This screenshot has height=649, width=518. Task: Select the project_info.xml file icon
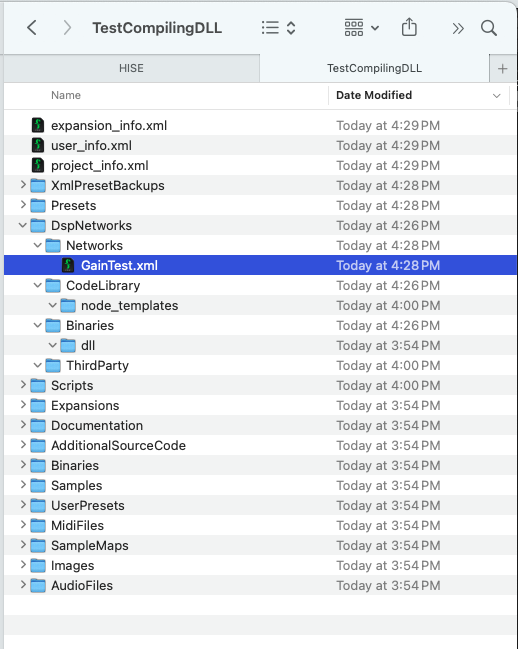click(38, 165)
